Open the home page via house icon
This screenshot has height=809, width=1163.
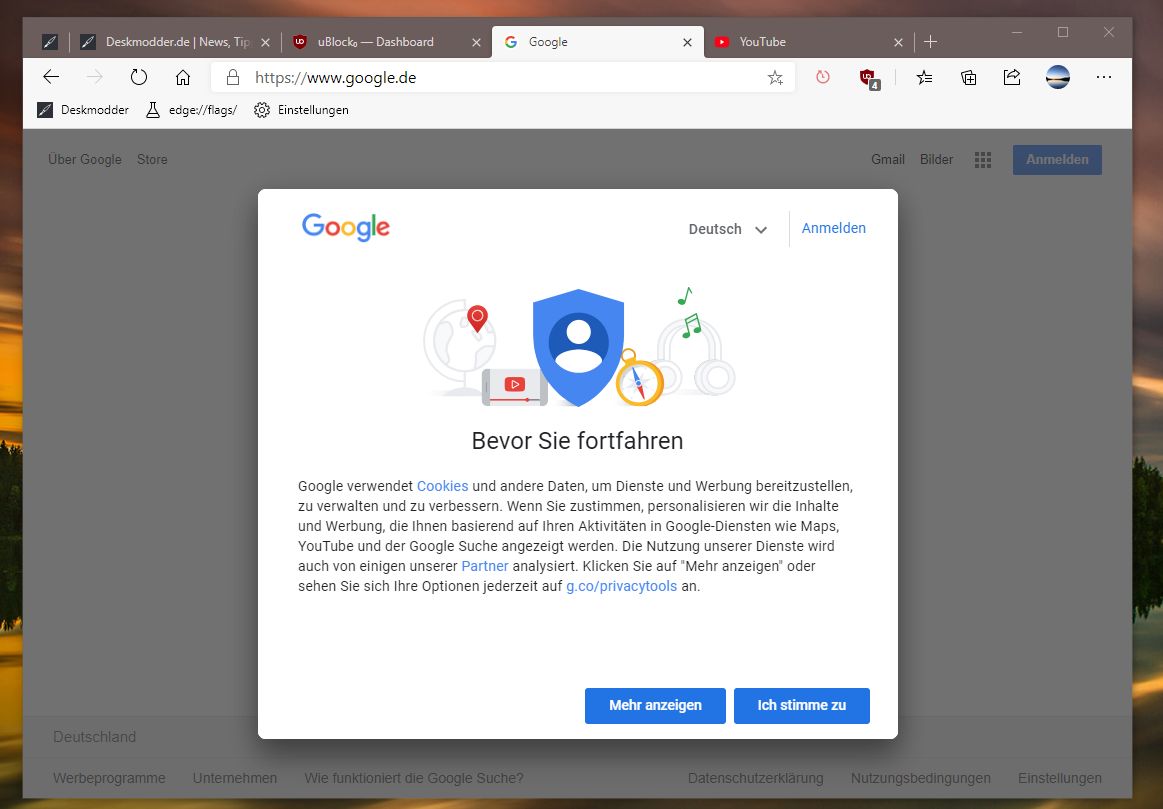pos(182,77)
